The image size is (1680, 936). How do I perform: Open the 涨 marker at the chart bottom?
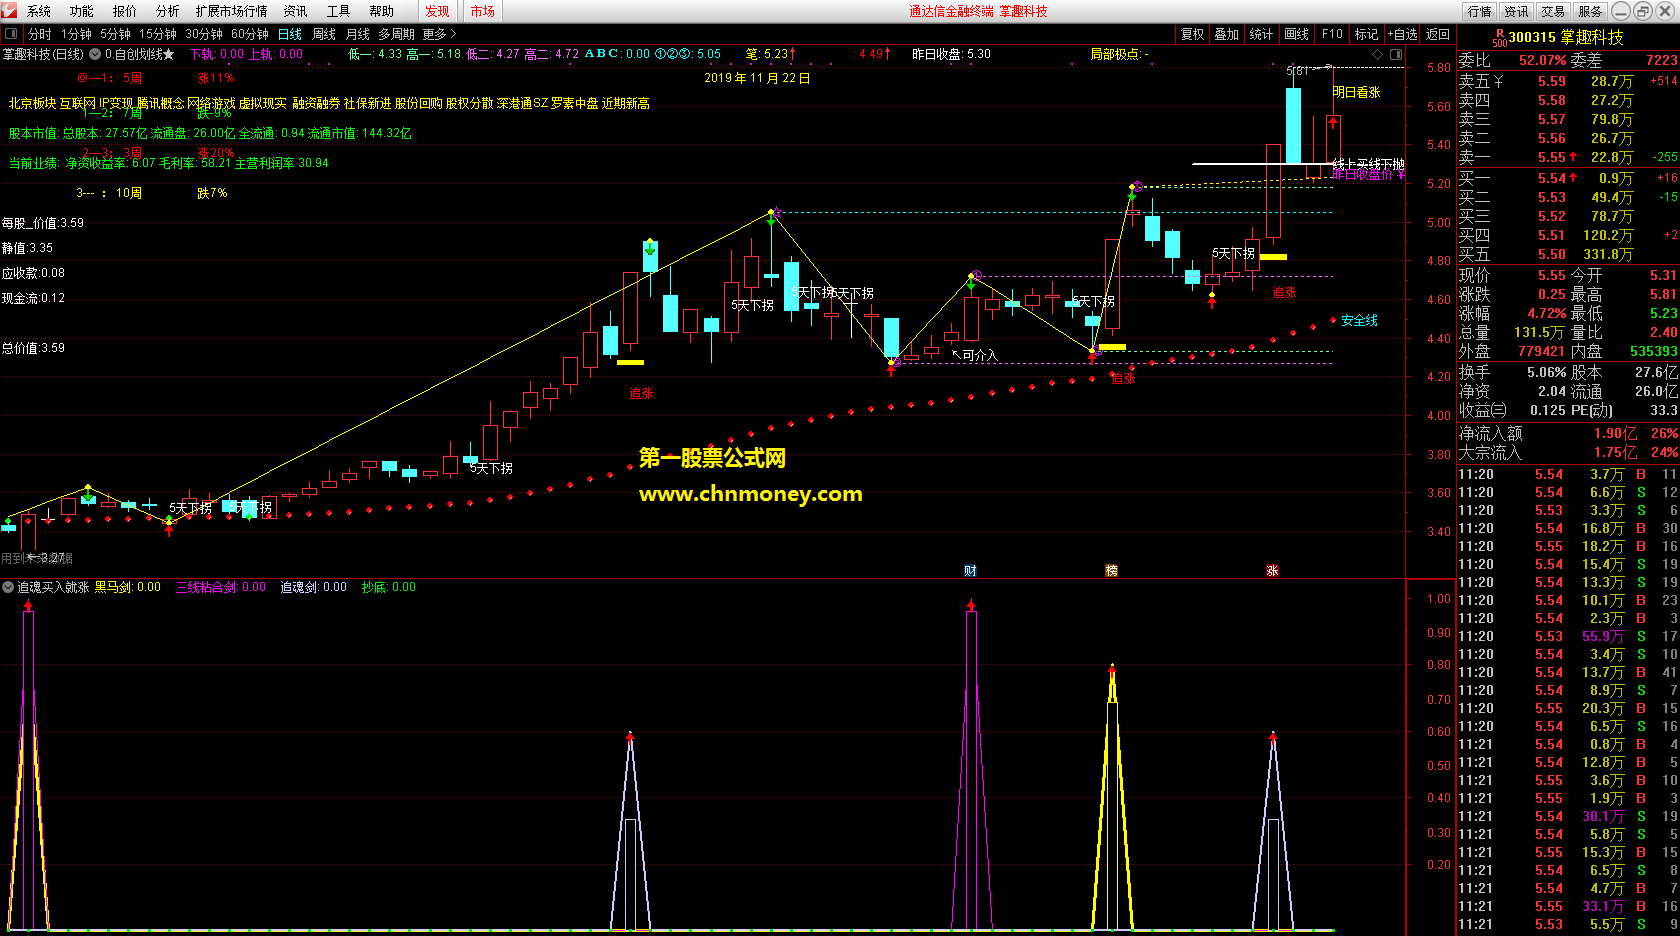[x=1272, y=570]
